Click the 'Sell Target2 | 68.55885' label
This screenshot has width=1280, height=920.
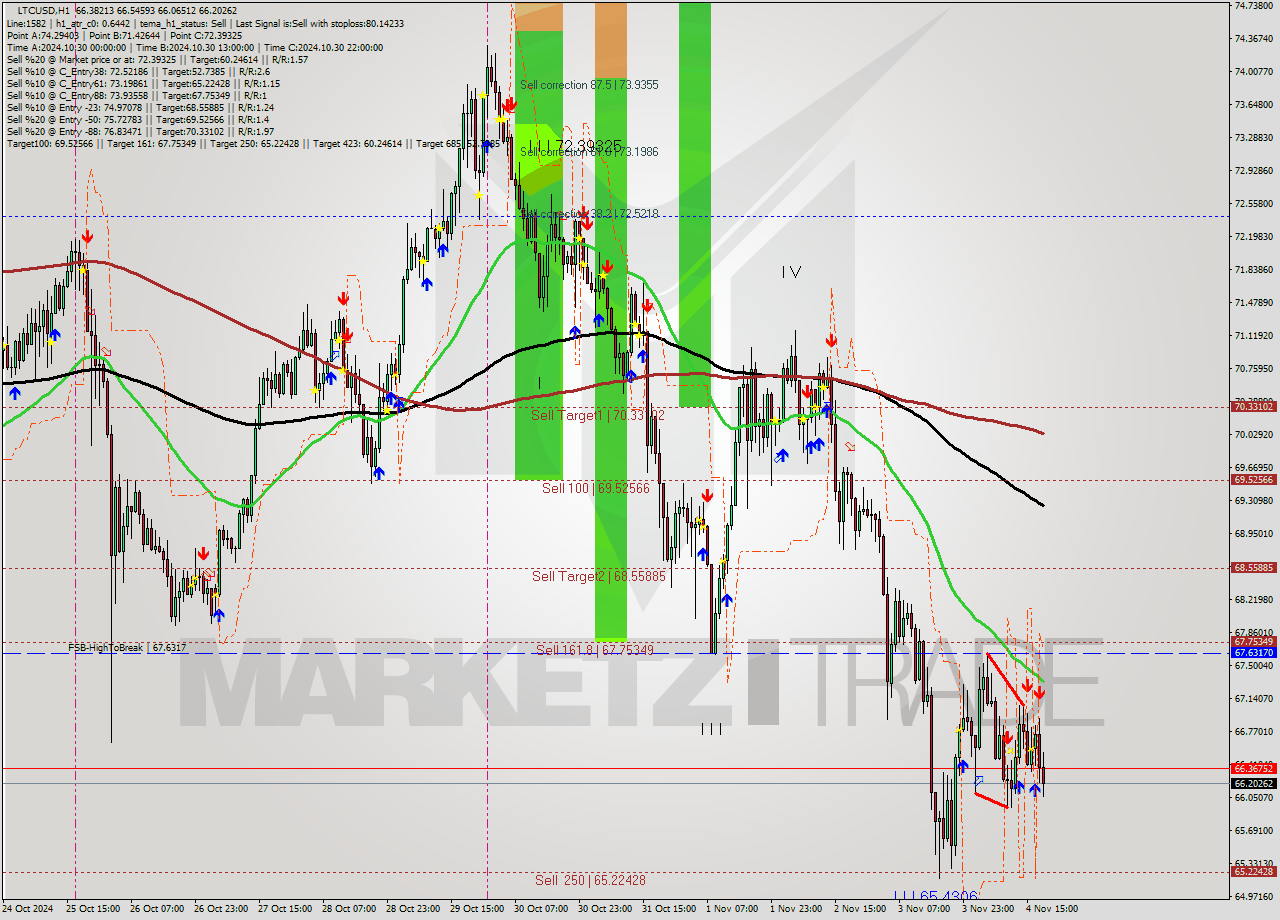(598, 576)
